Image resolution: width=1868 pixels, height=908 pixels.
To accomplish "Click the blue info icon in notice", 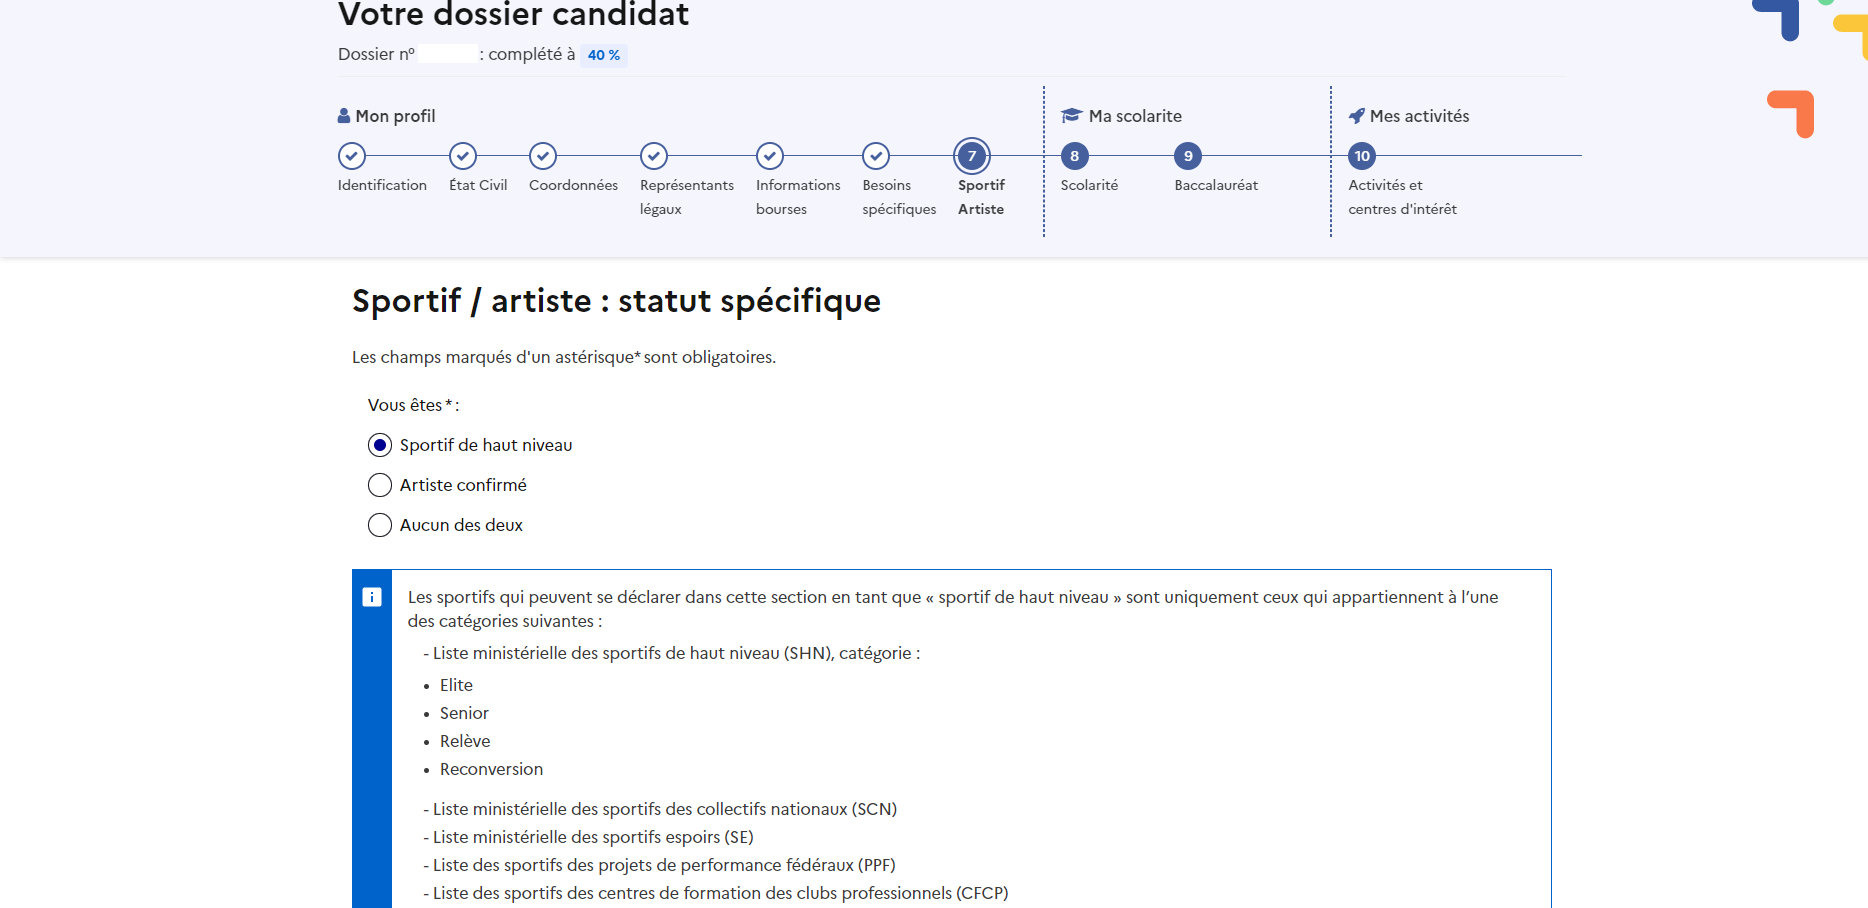I will [x=372, y=597].
